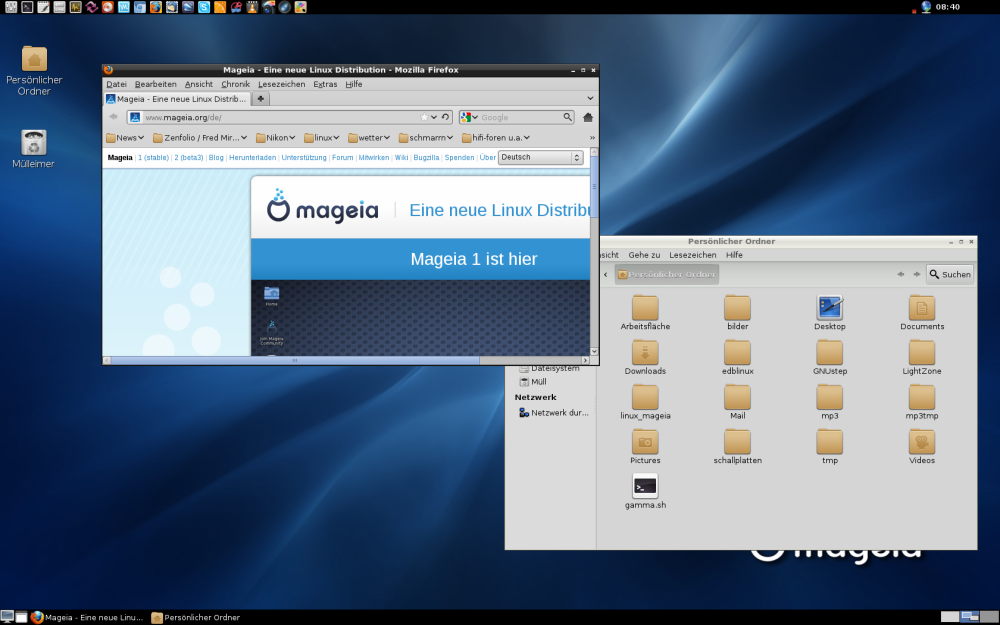Show more bookmarks with the overflow chevron

point(592,138)
